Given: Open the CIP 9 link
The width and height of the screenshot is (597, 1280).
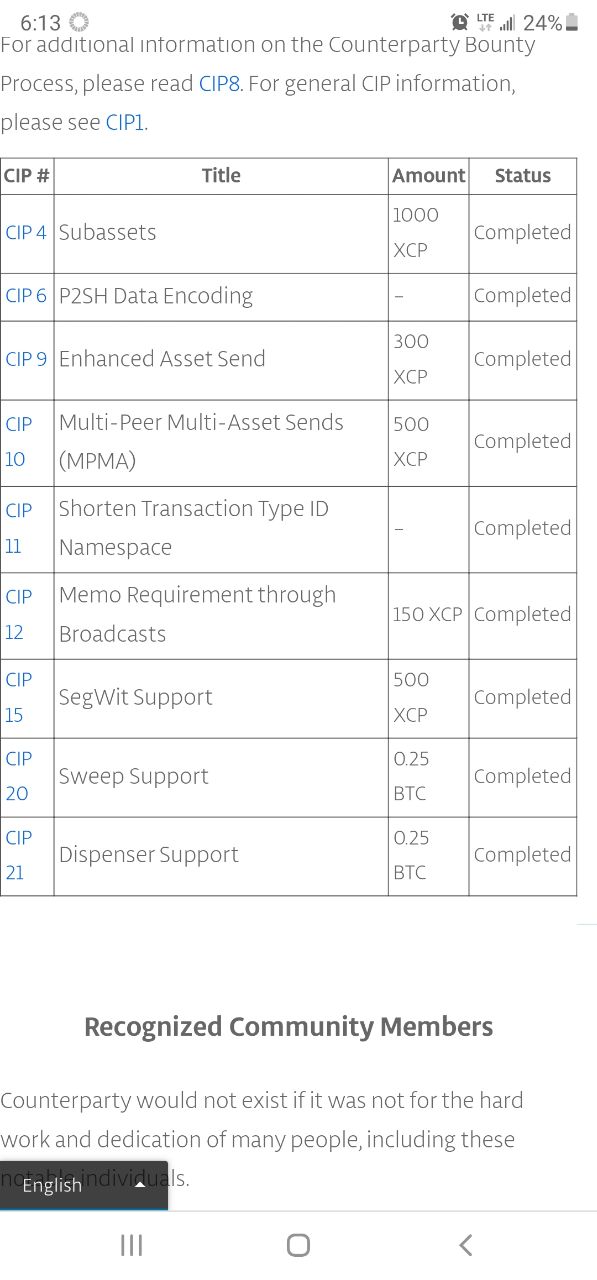Looking at the screenshot, I should (26, 359).
